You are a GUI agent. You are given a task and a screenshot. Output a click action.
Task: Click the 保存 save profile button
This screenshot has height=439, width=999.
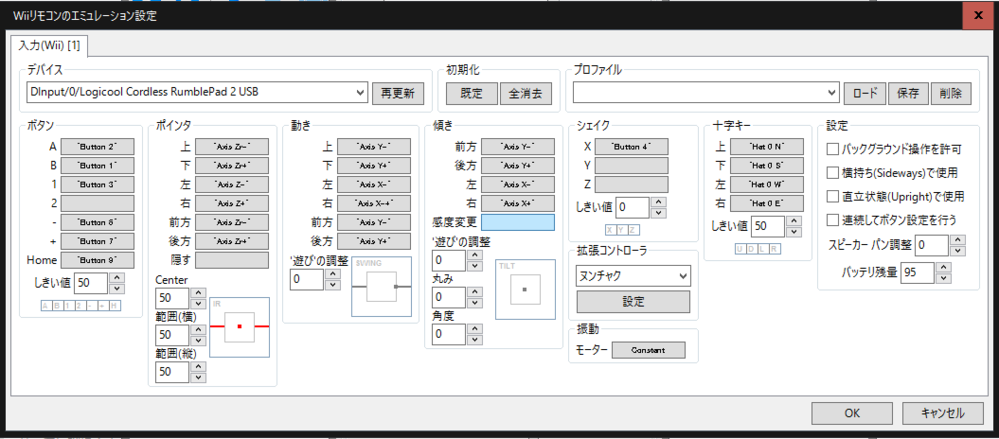pyautogui.click(x=906, y=93)
